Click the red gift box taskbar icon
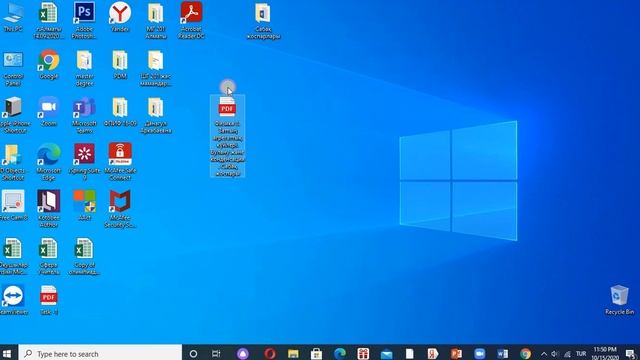 [363, 353]
